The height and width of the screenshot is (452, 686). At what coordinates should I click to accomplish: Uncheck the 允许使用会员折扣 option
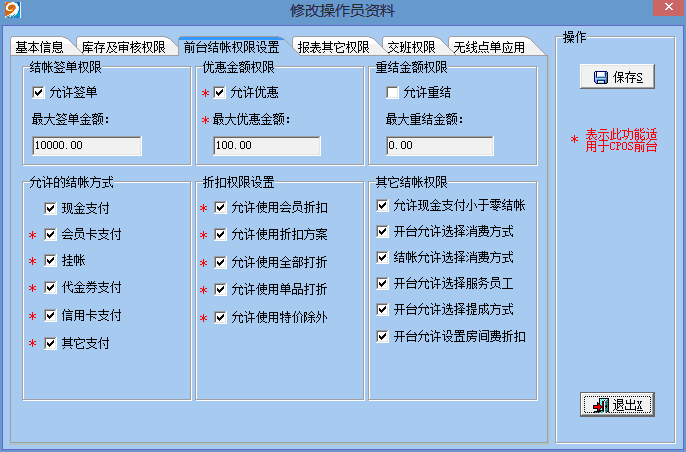click(220, 208)
